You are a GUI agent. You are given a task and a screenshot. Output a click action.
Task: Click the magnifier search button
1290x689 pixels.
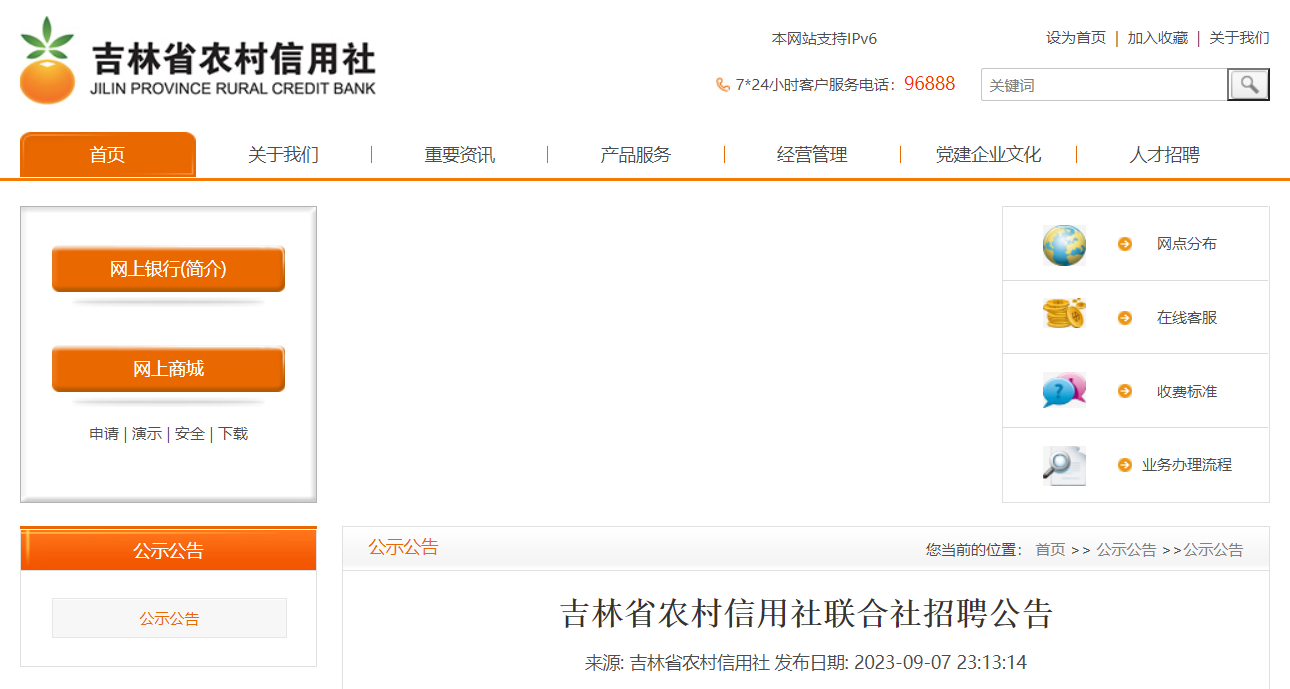(1248, 85)
